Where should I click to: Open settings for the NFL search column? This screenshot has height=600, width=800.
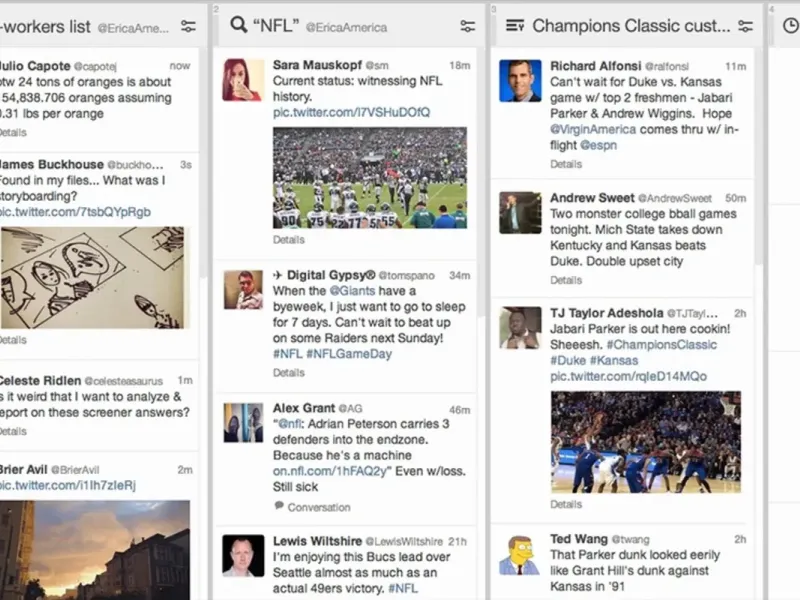pyautogui.click(x=467, y=26)
